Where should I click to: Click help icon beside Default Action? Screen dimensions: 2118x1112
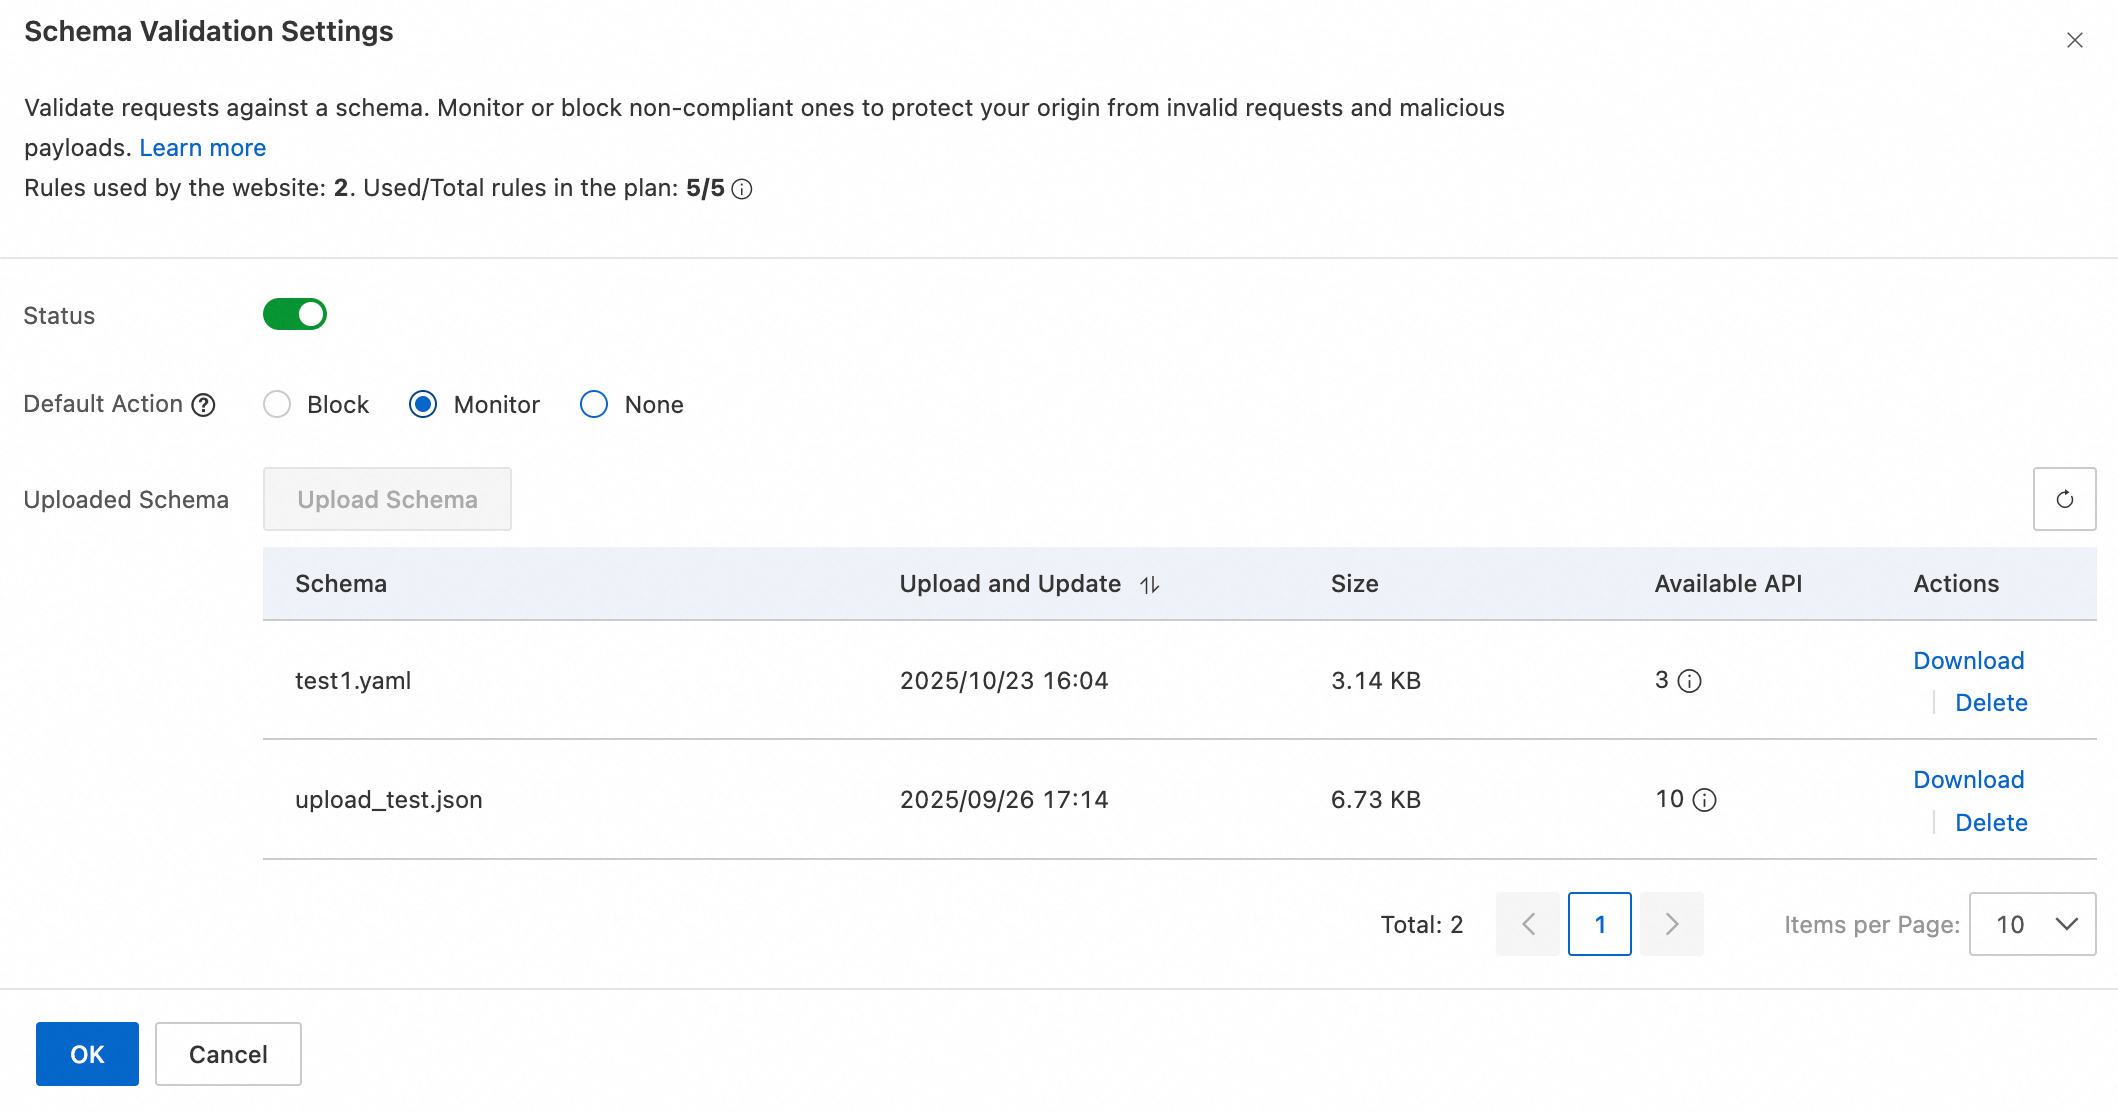point(204,405)
